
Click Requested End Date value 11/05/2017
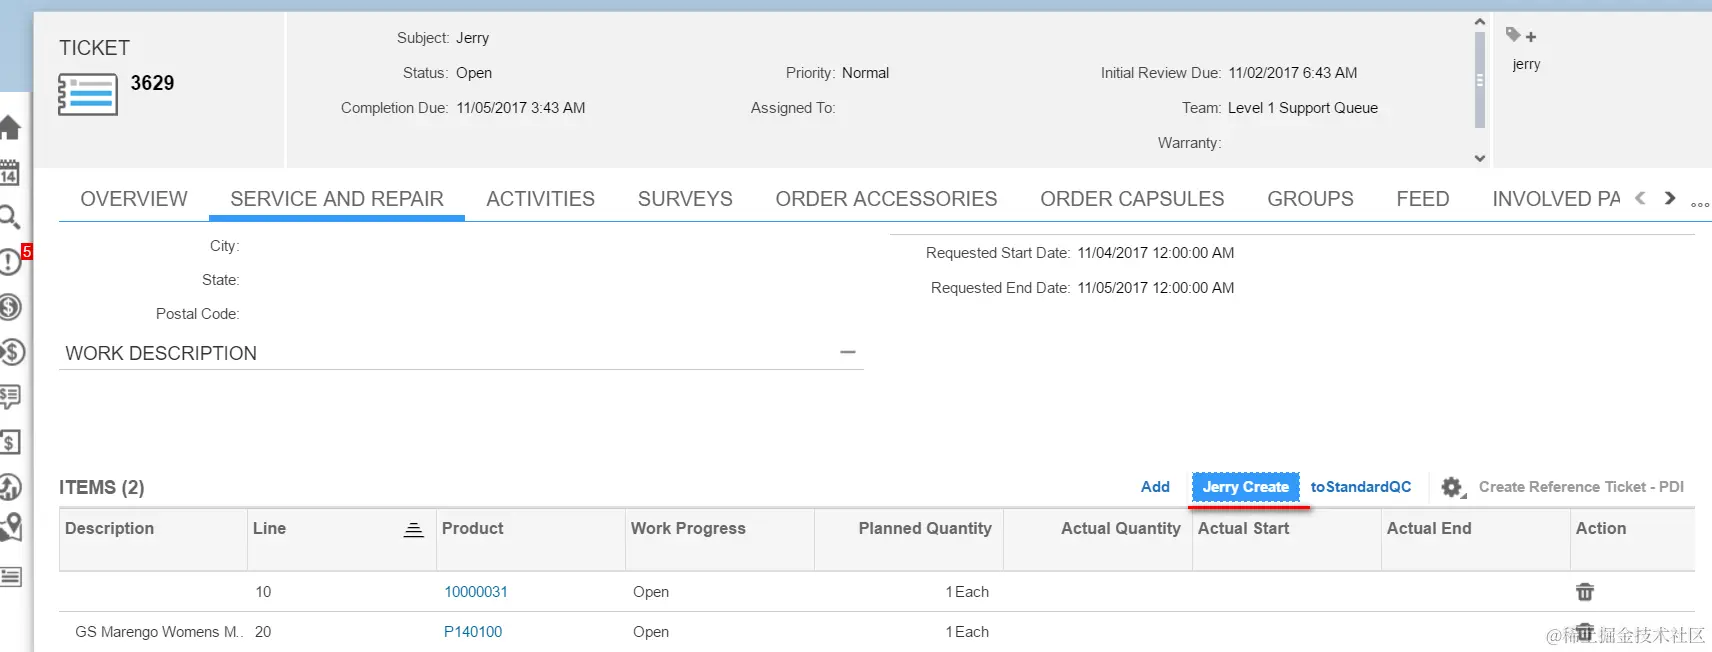click(1155, 288)
